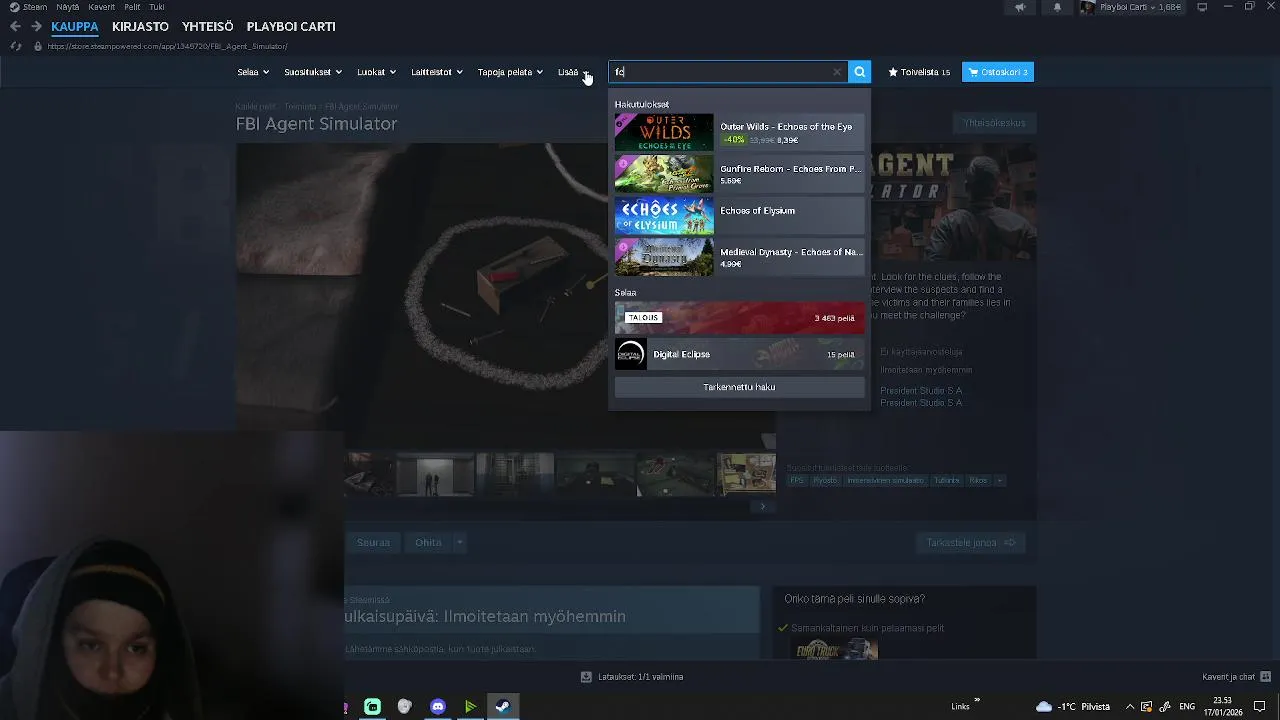The image size is (1280, 720).
Task: Open the Lataukset downloads status
Action: pos(632,677)
